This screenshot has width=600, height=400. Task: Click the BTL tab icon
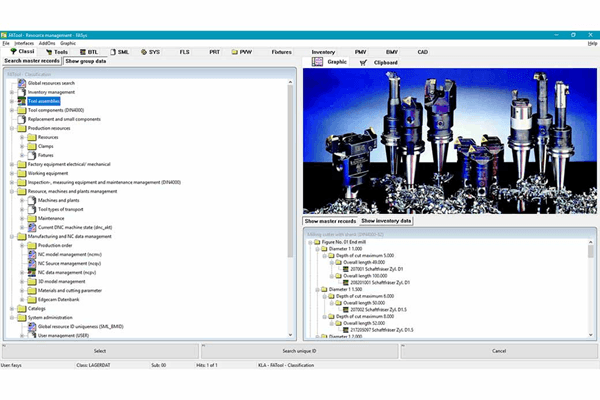click(83, 52)
